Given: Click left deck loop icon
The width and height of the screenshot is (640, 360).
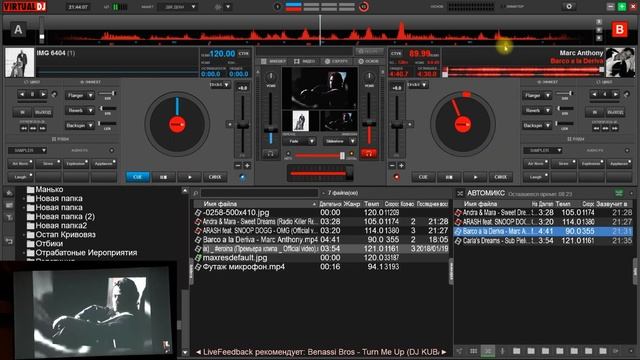Looking at the screenshot, I should pos(54,94).
